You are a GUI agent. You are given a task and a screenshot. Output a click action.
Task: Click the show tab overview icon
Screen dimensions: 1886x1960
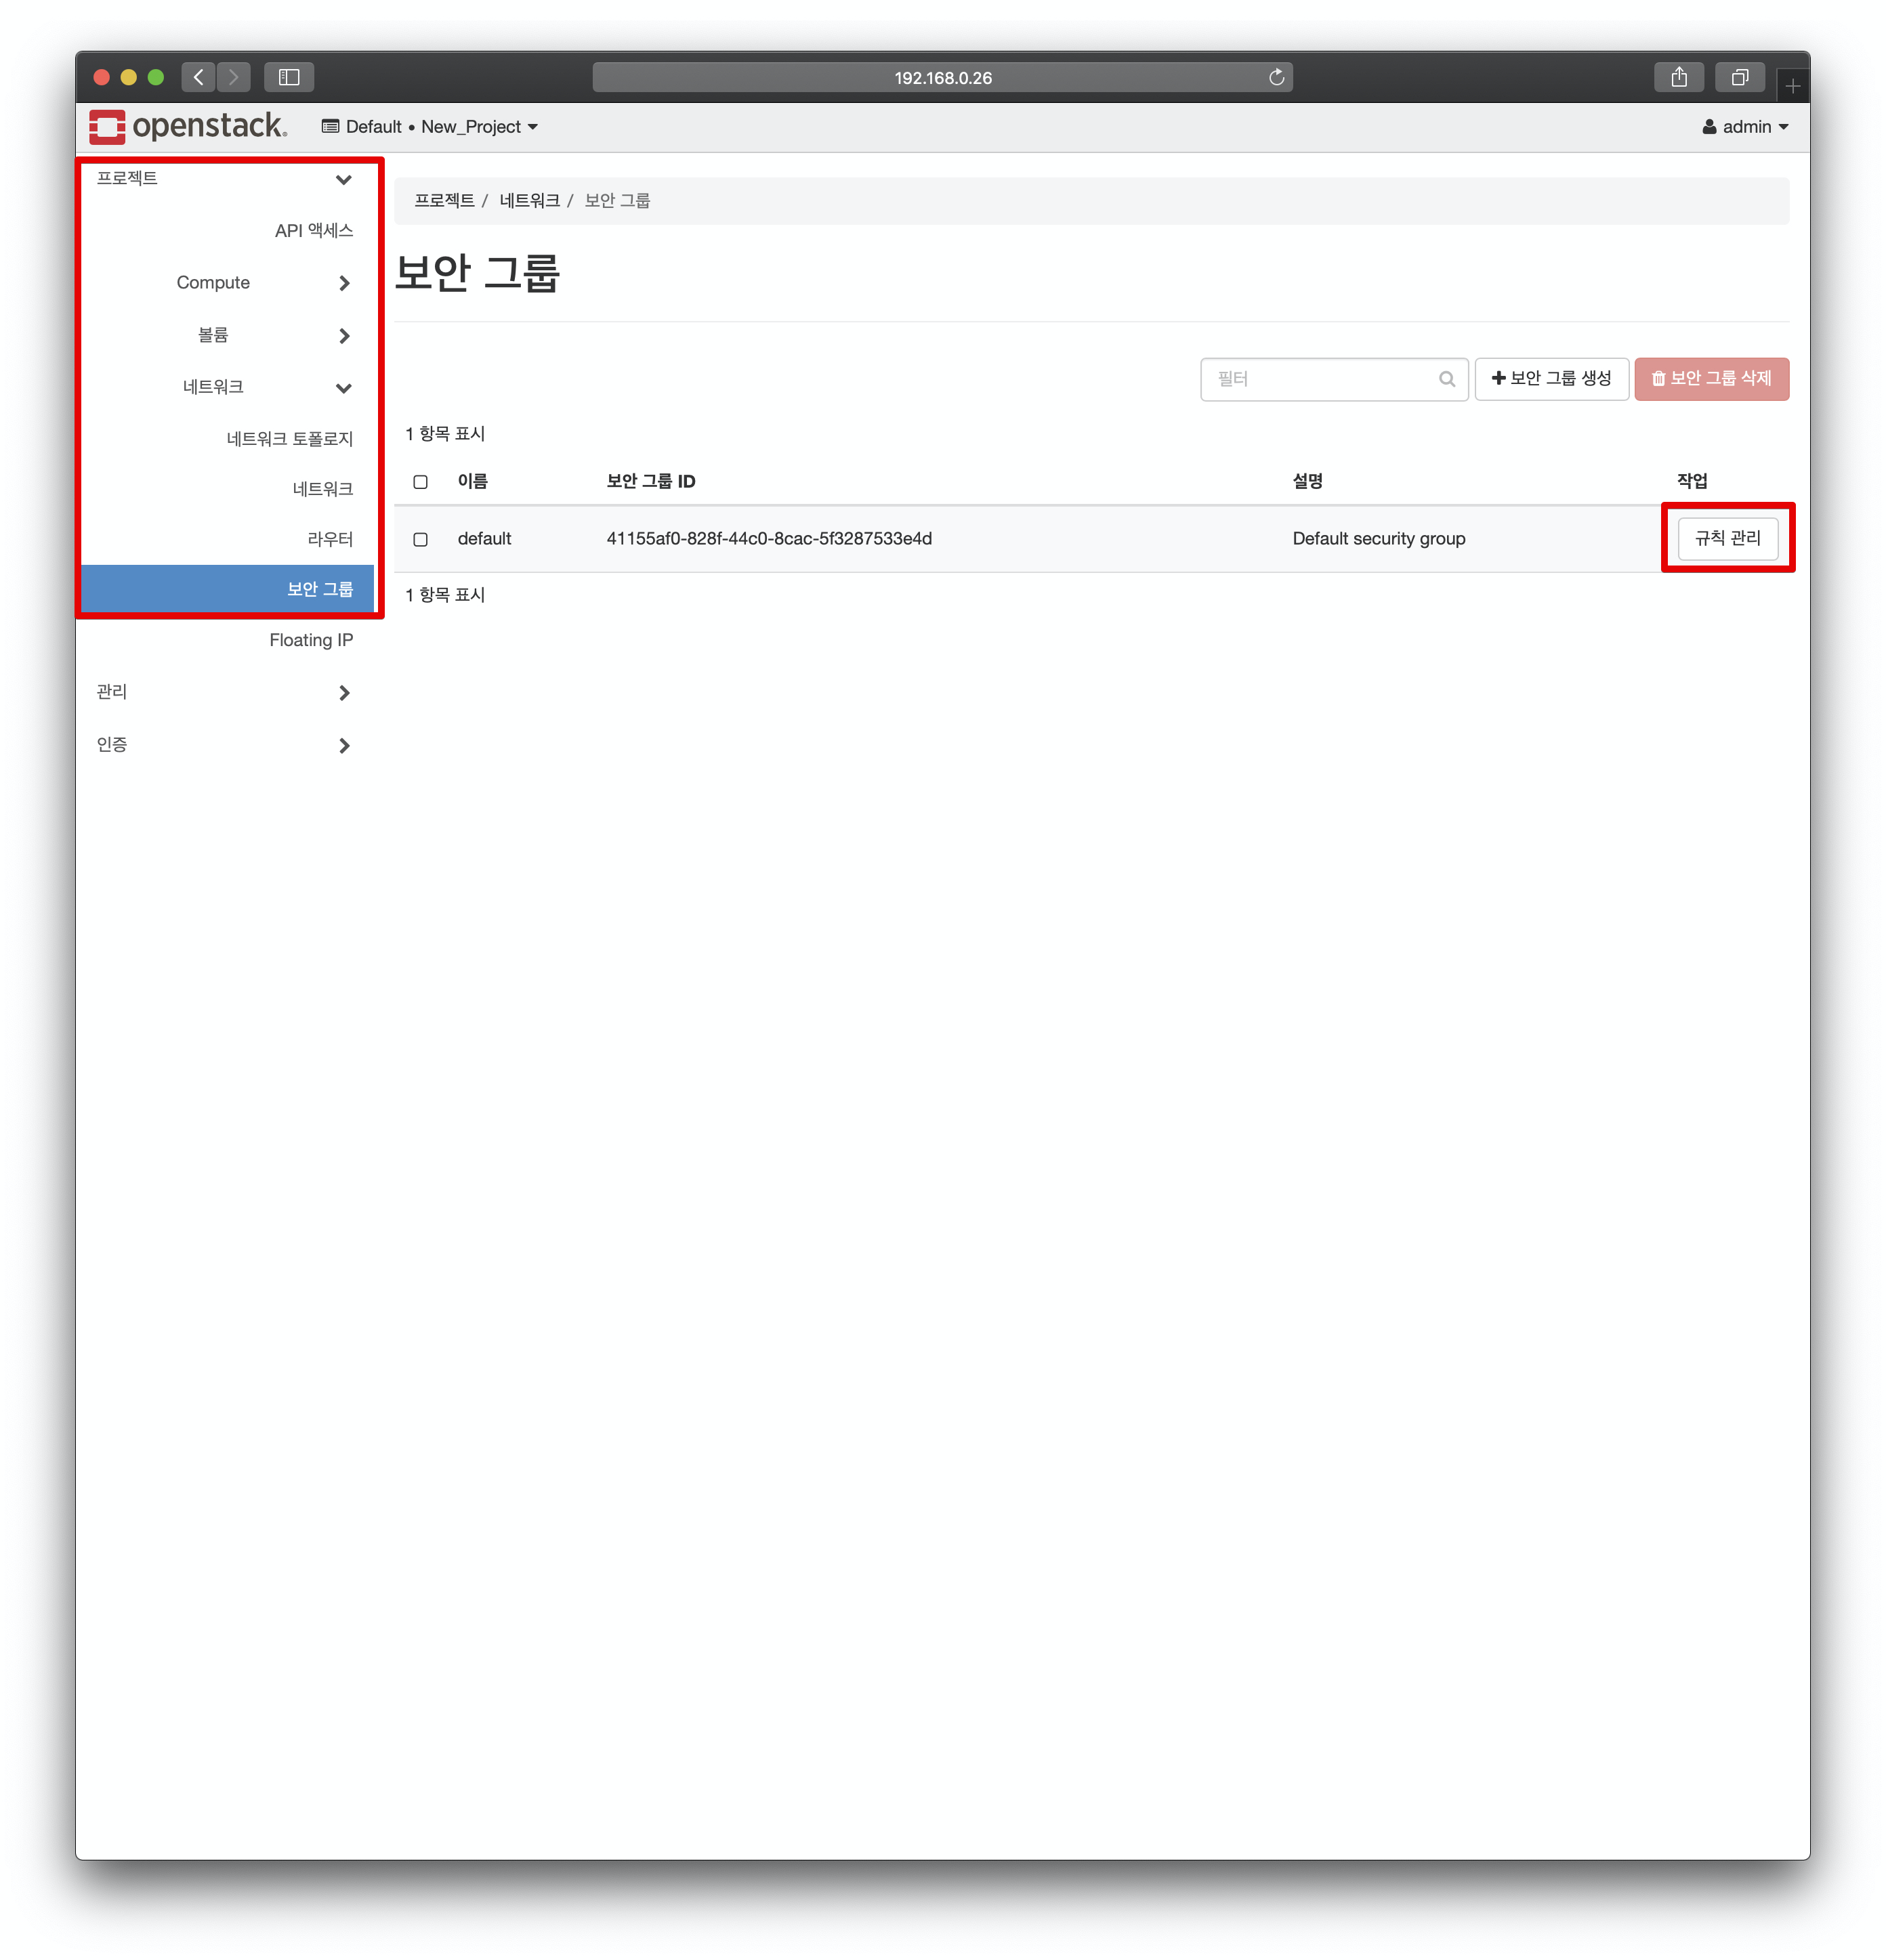(x=1739, y=78)
